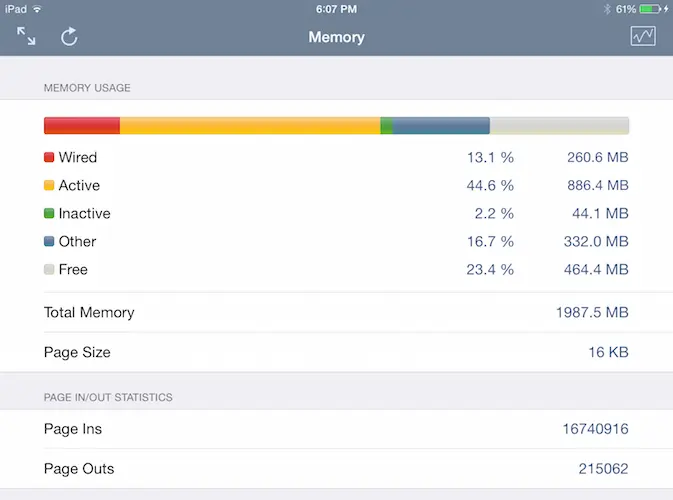Viewport: 673px width, 500px height.
Task: Tap the gray Free segment of usage bar
Action: pos(559,126)
